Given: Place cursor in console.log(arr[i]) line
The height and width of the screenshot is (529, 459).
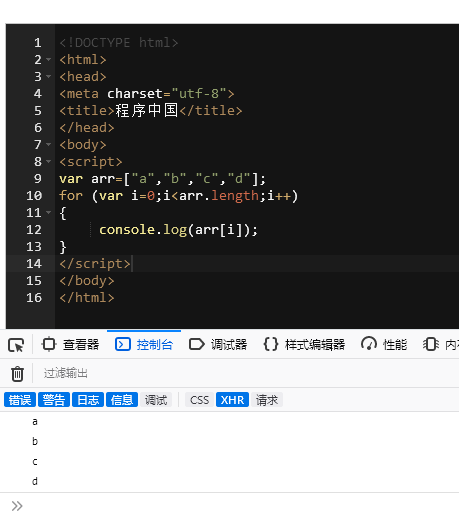Looking at the screenshot, I should (x=178, y=230).
